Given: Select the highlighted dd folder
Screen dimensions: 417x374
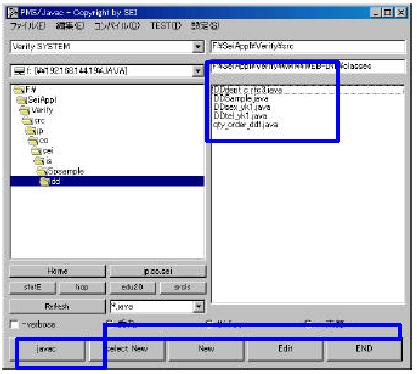Looking at the screenshot, I should (107, 181).
